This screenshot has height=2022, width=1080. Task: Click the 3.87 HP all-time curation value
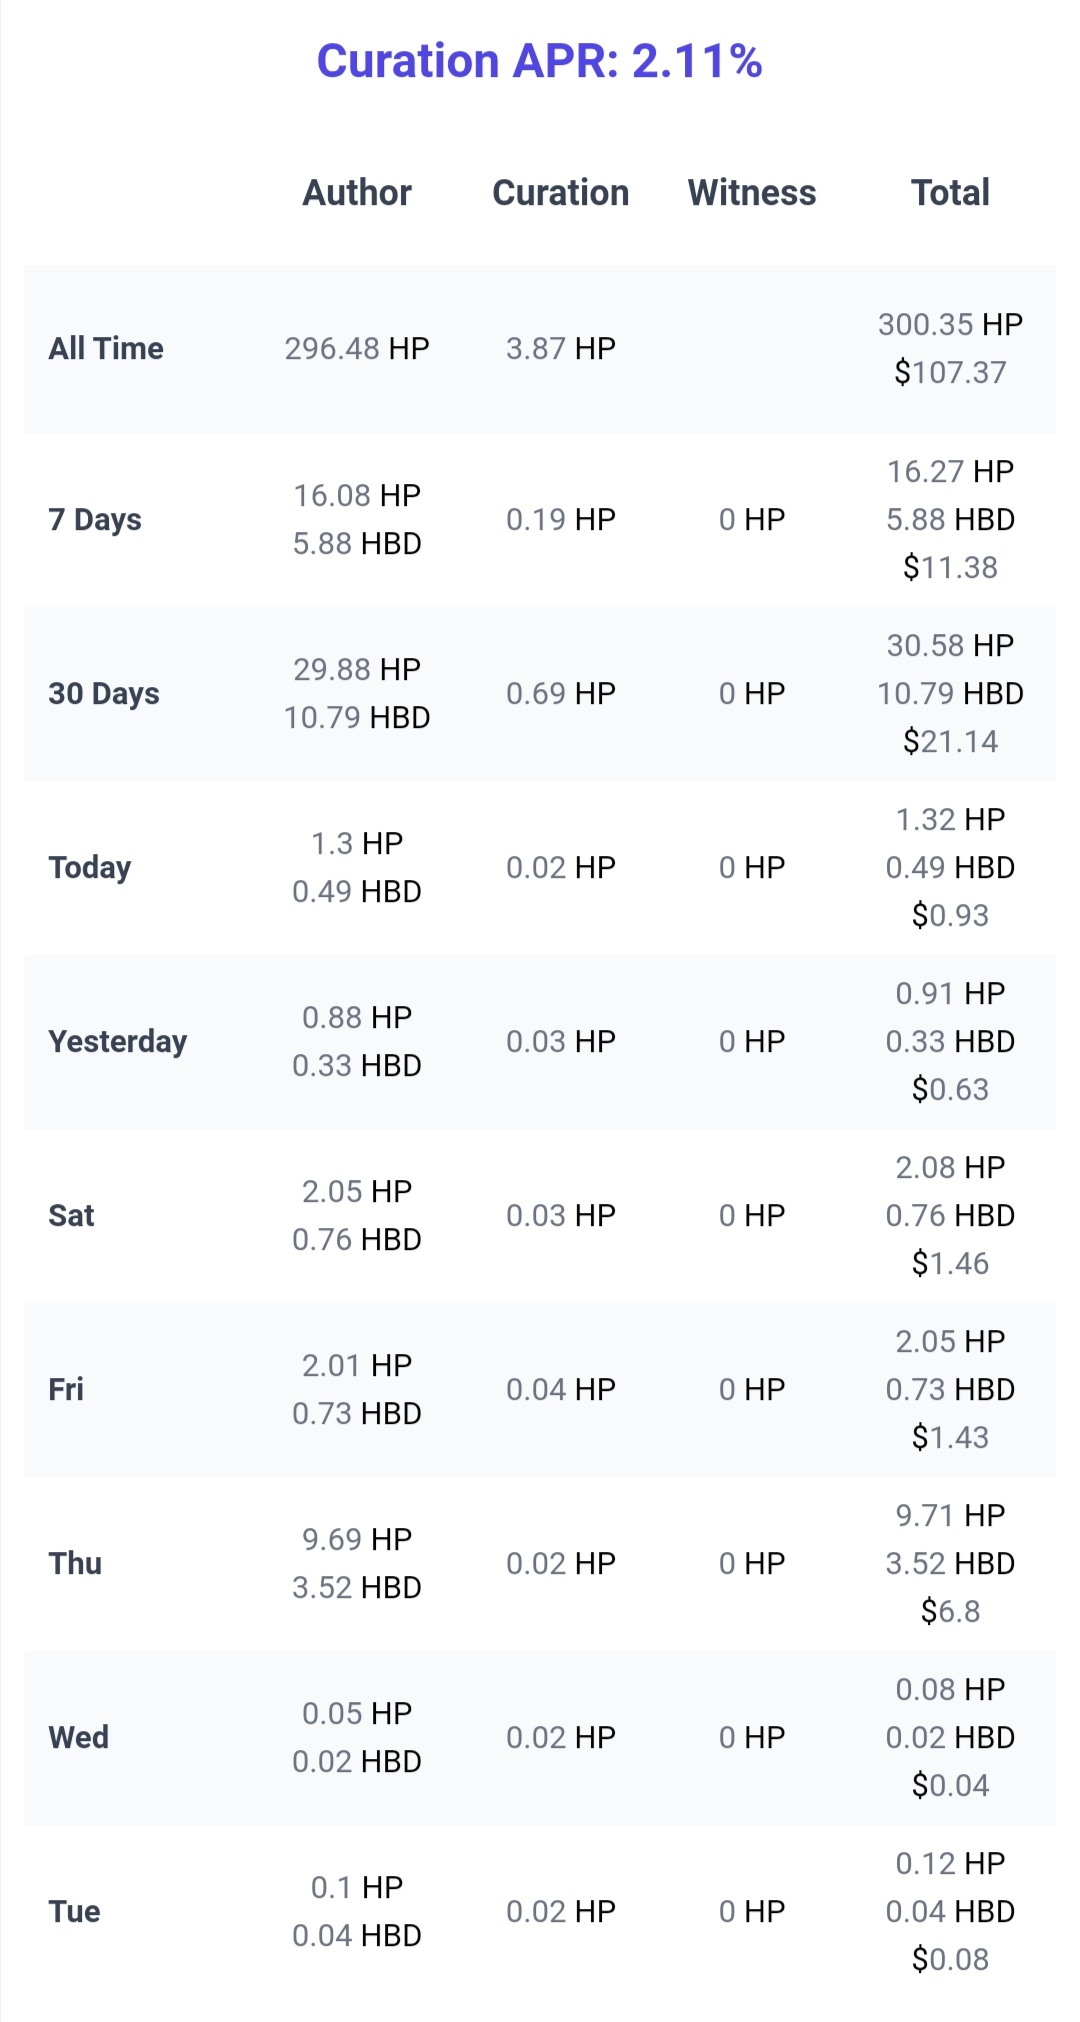[x=561, y=348]
